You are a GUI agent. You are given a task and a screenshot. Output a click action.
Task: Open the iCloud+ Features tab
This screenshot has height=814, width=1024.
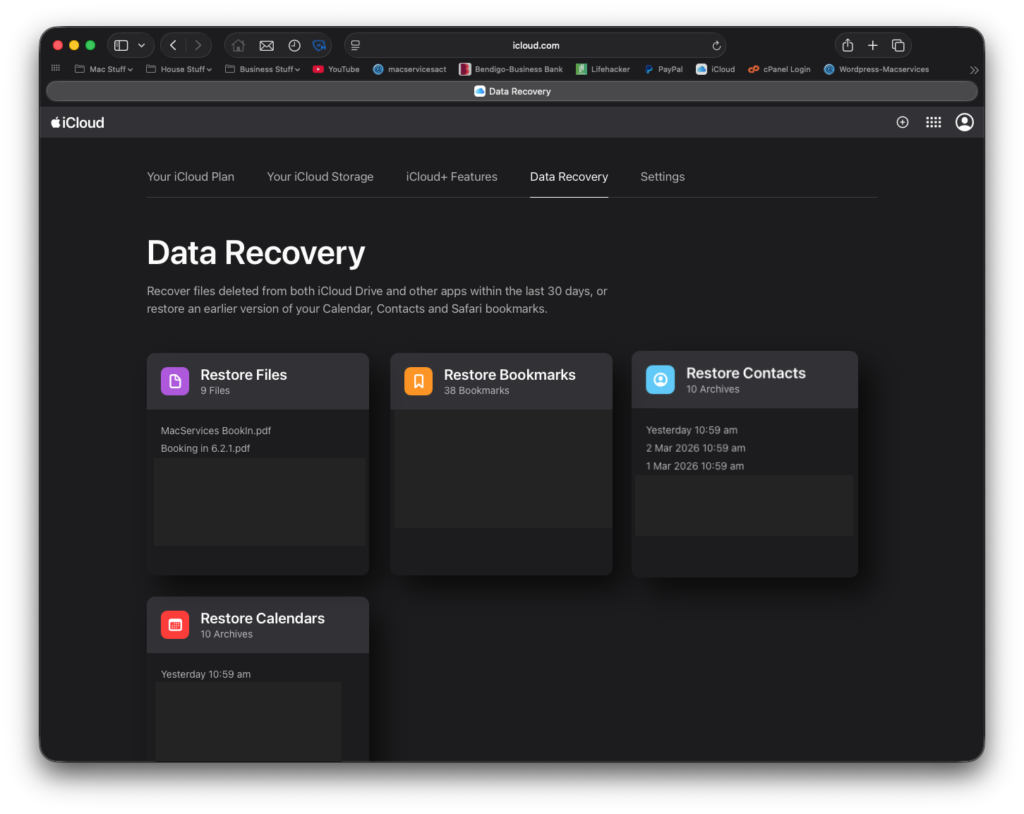(451, 177)
